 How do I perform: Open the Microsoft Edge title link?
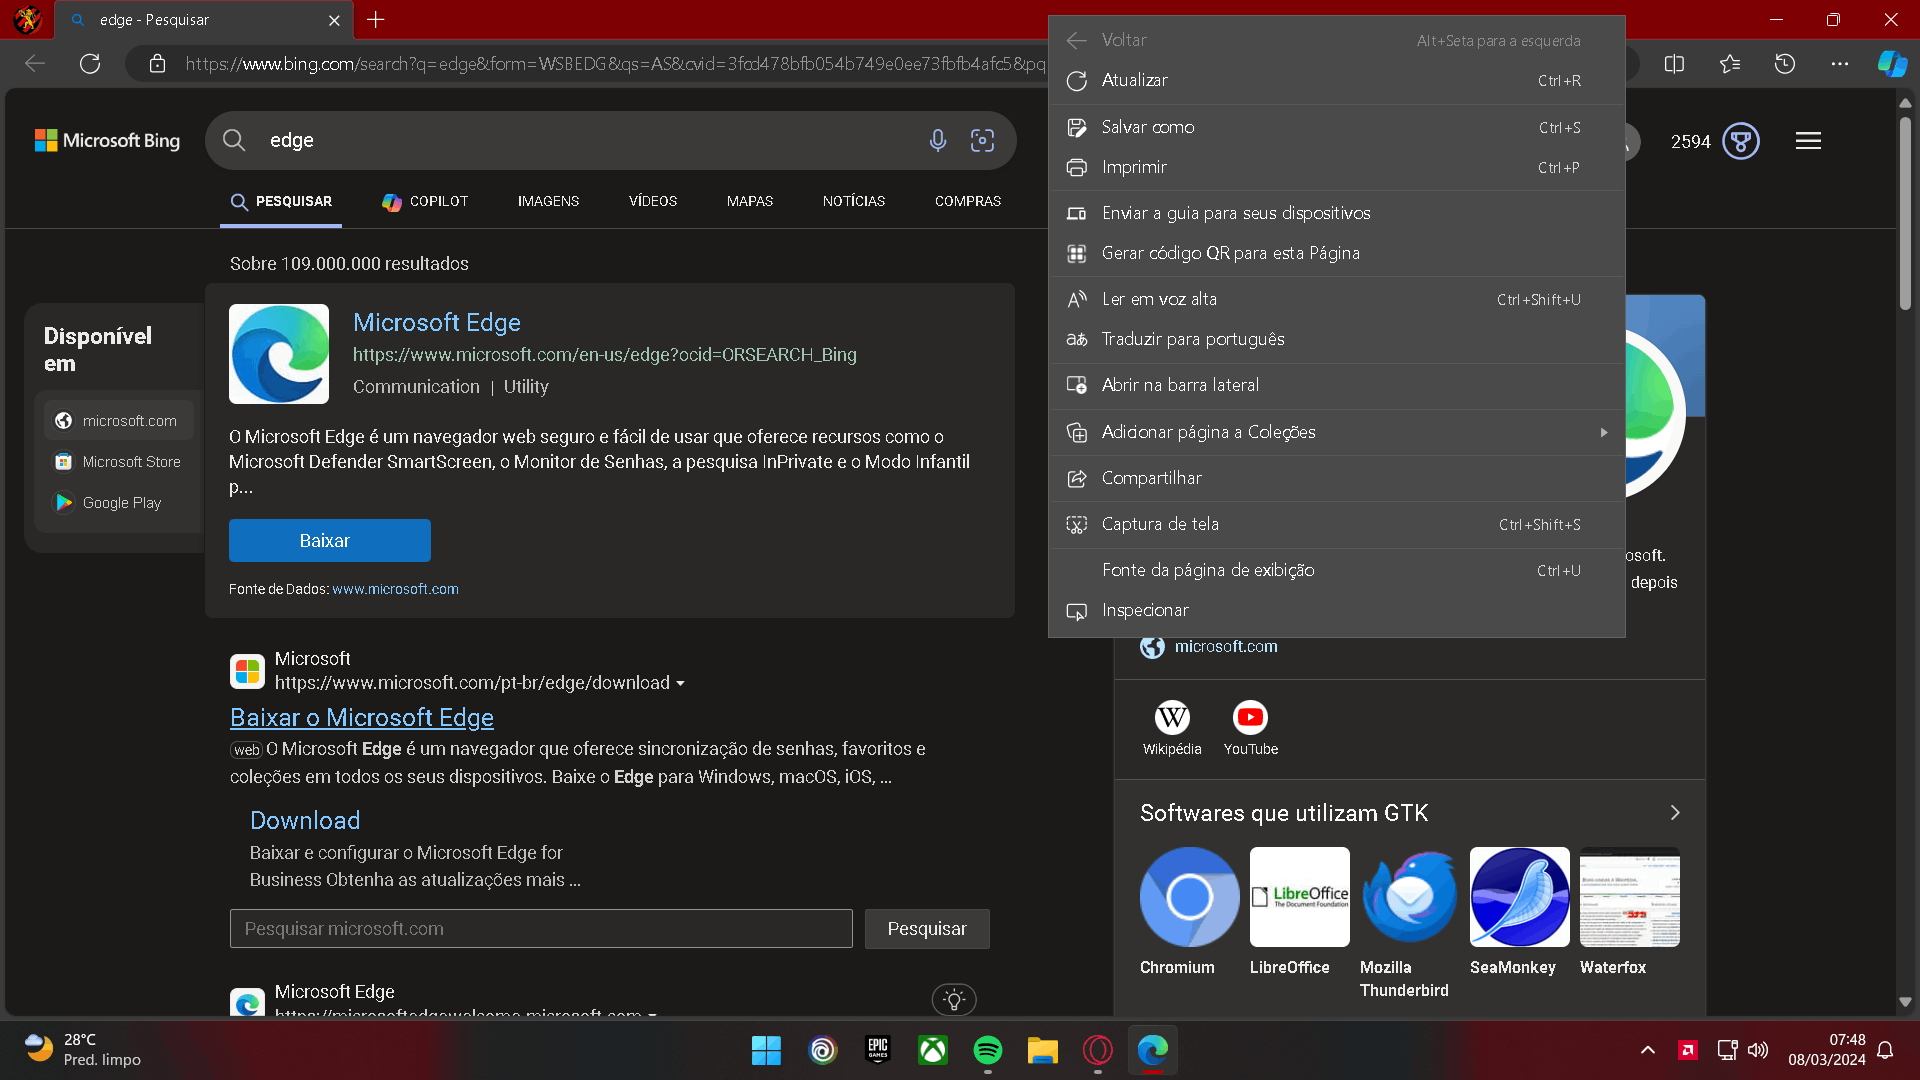(437, 322)
